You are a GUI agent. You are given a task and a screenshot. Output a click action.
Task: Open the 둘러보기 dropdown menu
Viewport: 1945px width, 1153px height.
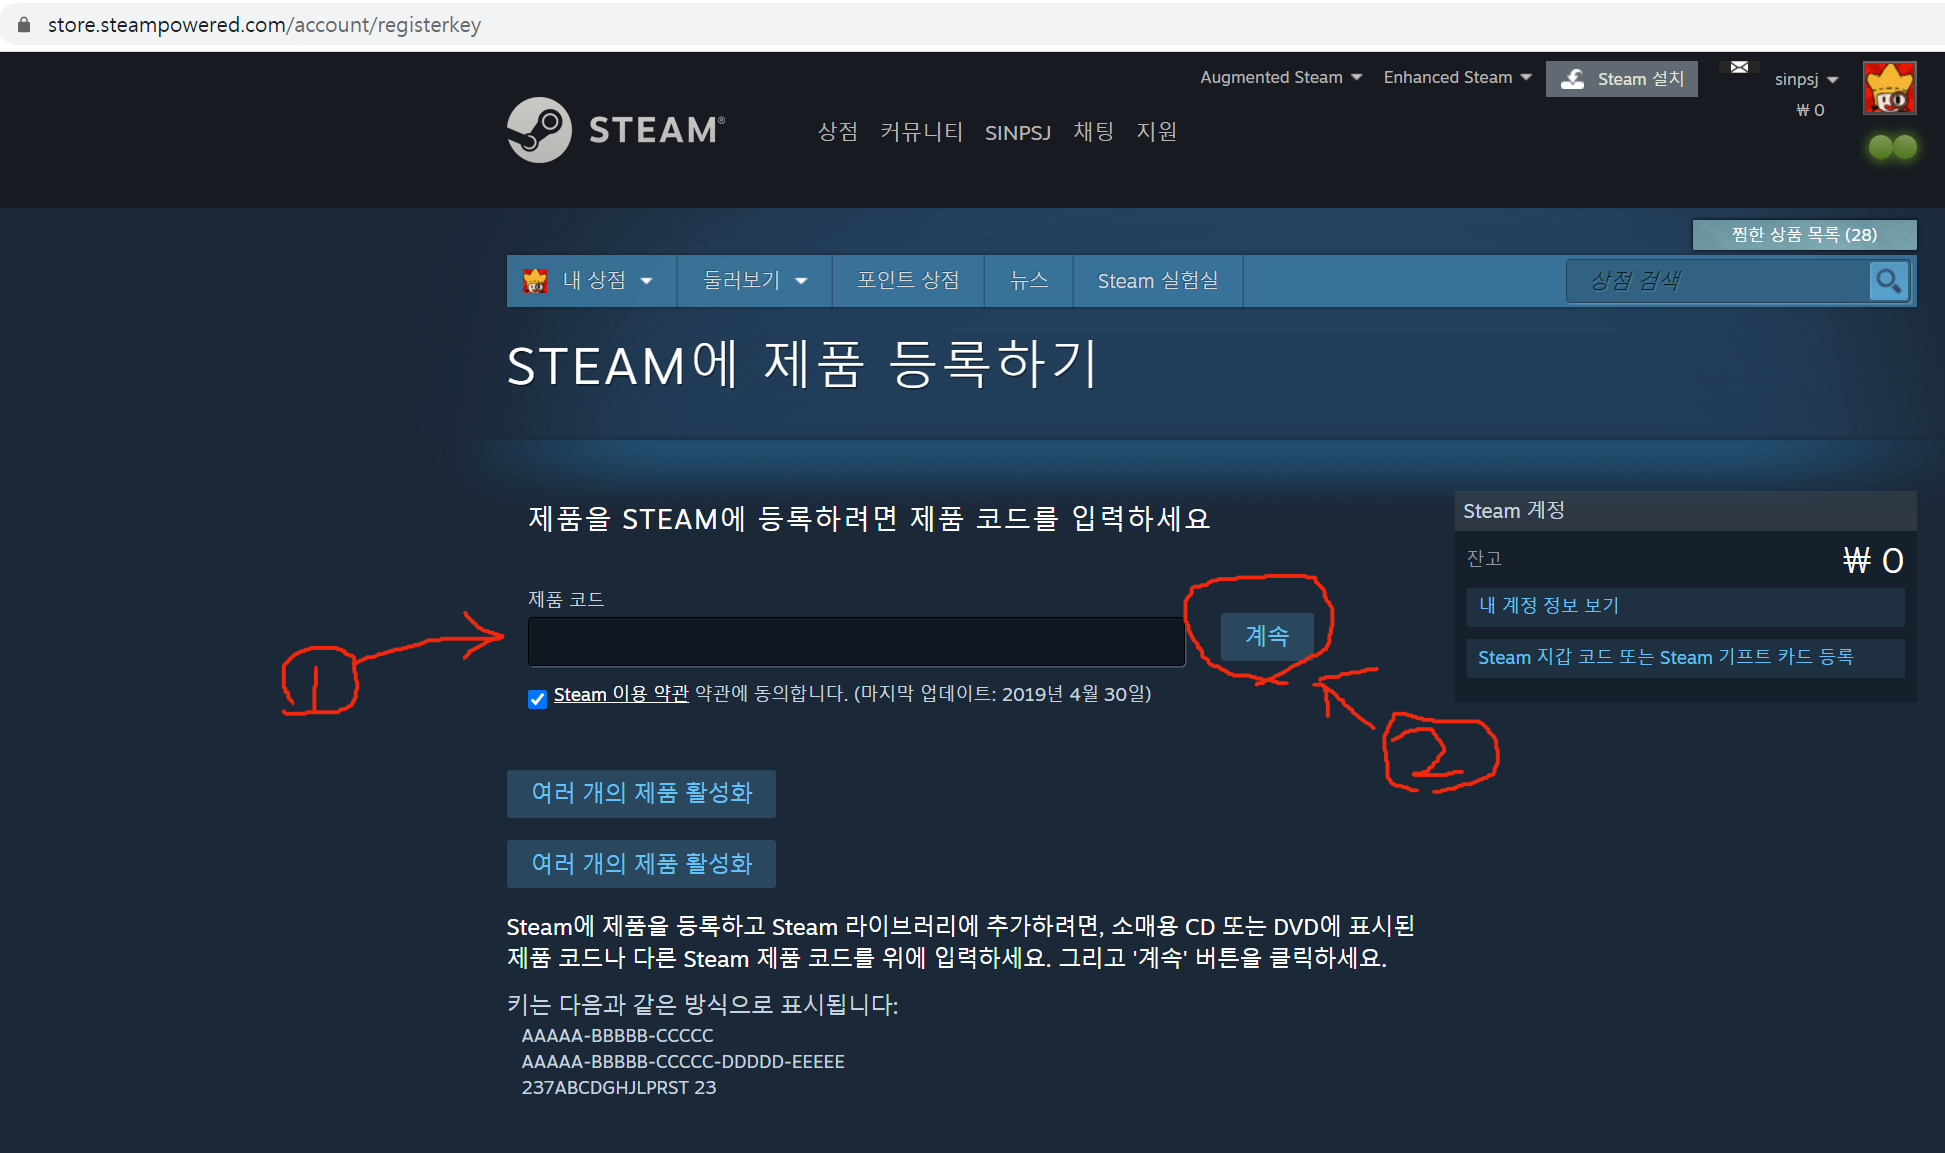point(754,281)
